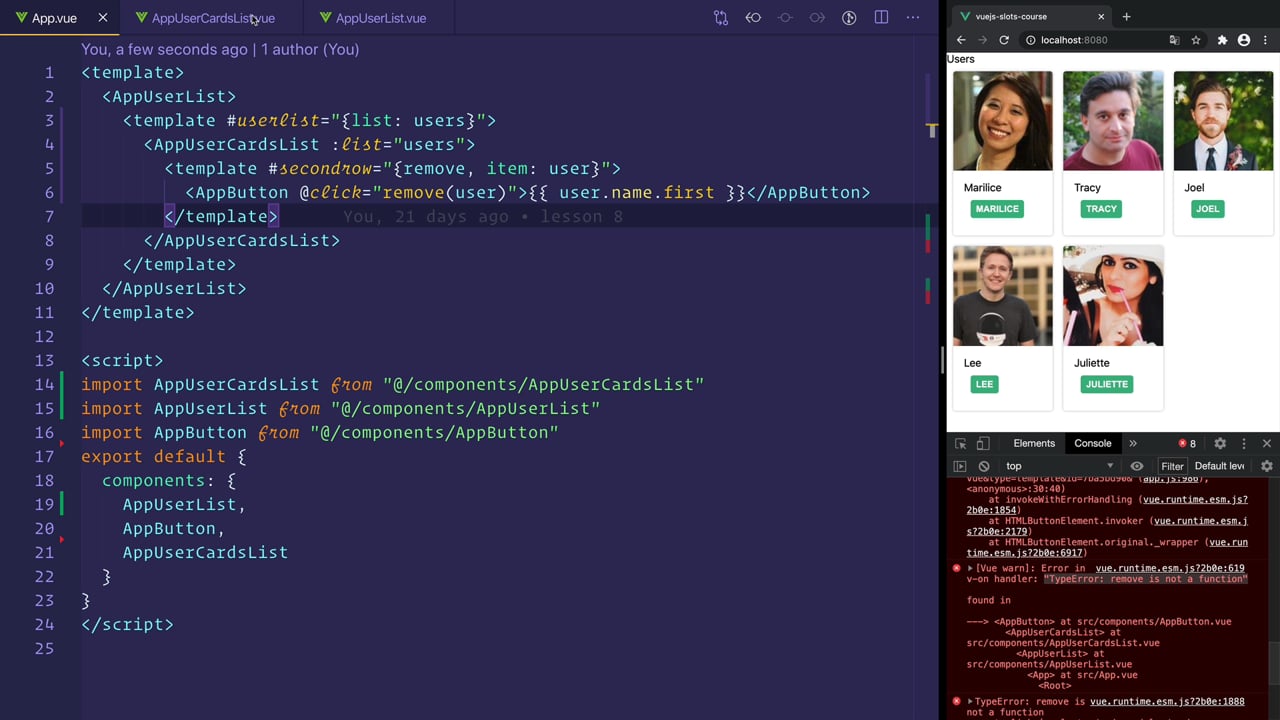Toggle the DevTools device toolbar
The height and width of the screenshot is (720, 1280).
pos(983,443)
